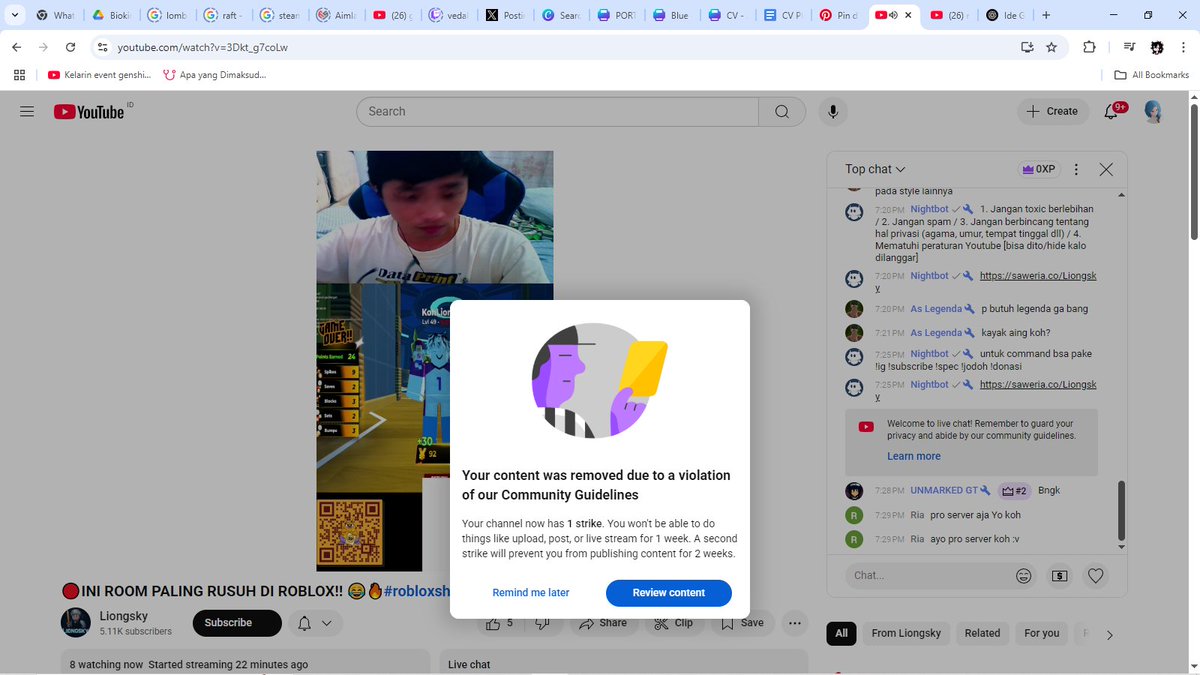Image resolution: width=1200 pixels, height=675 pixels.
Task: Click Ria's 'pro server aja Yo koh' message
Action: pos(975,515)
